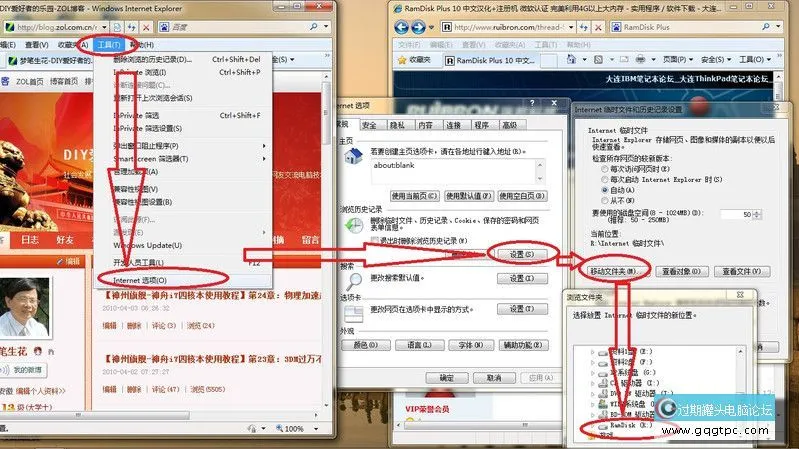Click 设置(S) button under browsing history
This screenshot has height=449, width=799.
(x=522, y=254)
